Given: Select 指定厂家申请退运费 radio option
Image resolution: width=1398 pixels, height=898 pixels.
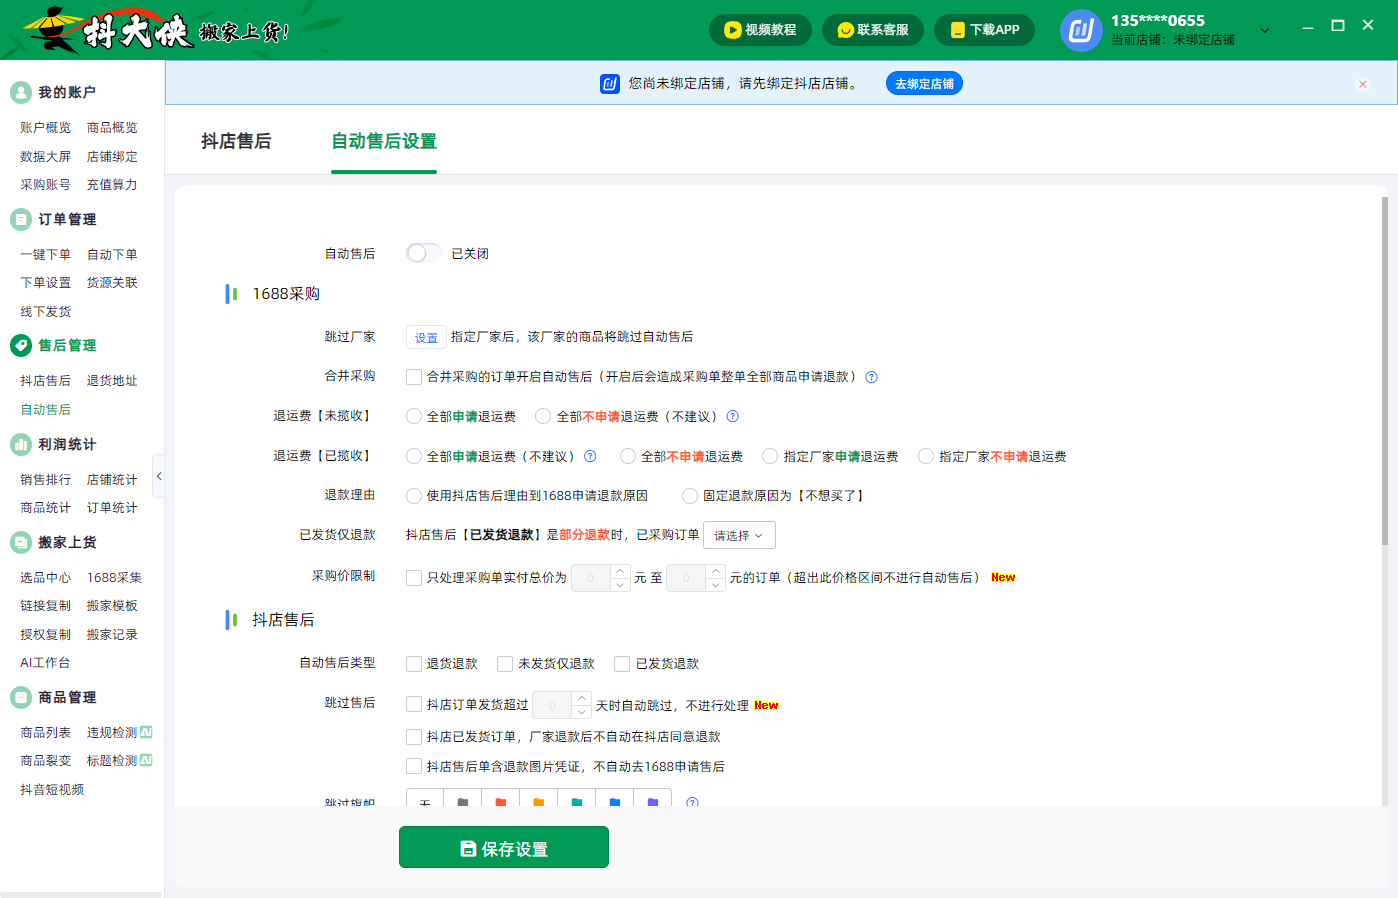Looking at the screenshot, I should pyautogui.click(x=770, y=456).
